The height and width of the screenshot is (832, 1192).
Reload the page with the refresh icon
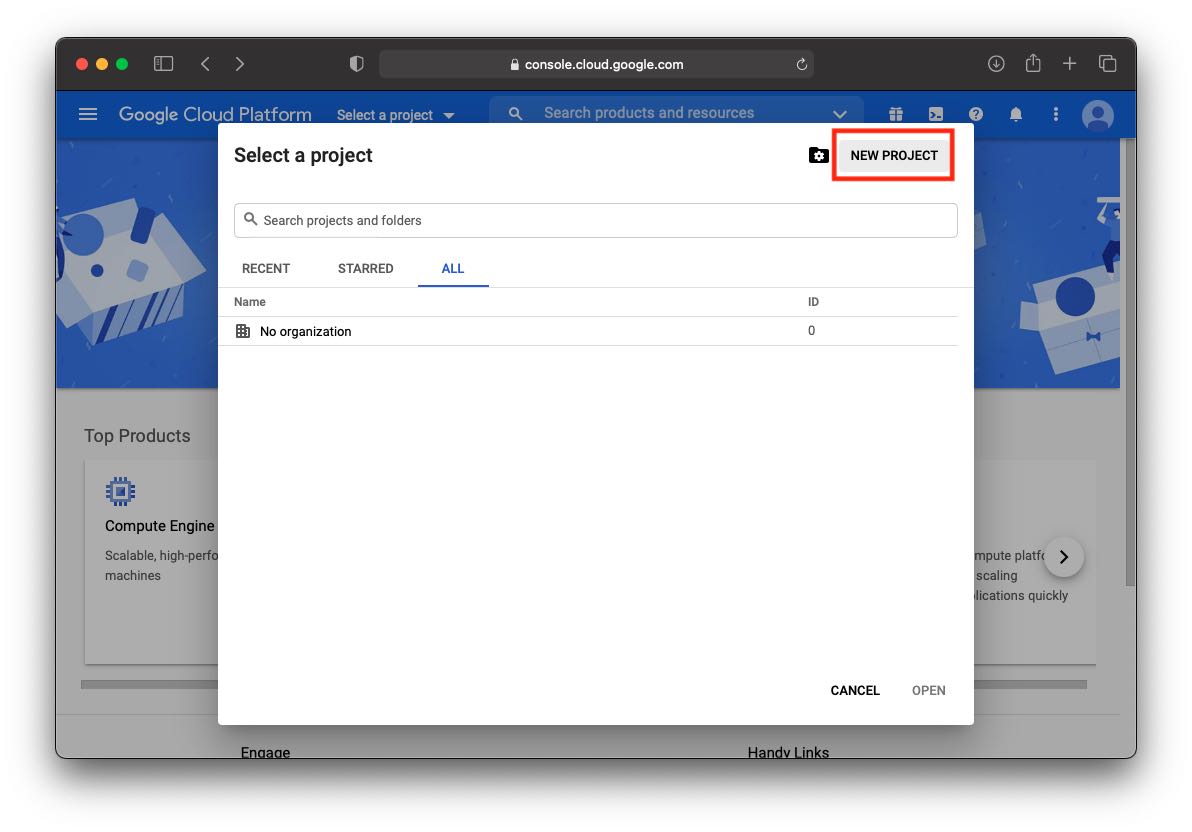pos(801,65)
